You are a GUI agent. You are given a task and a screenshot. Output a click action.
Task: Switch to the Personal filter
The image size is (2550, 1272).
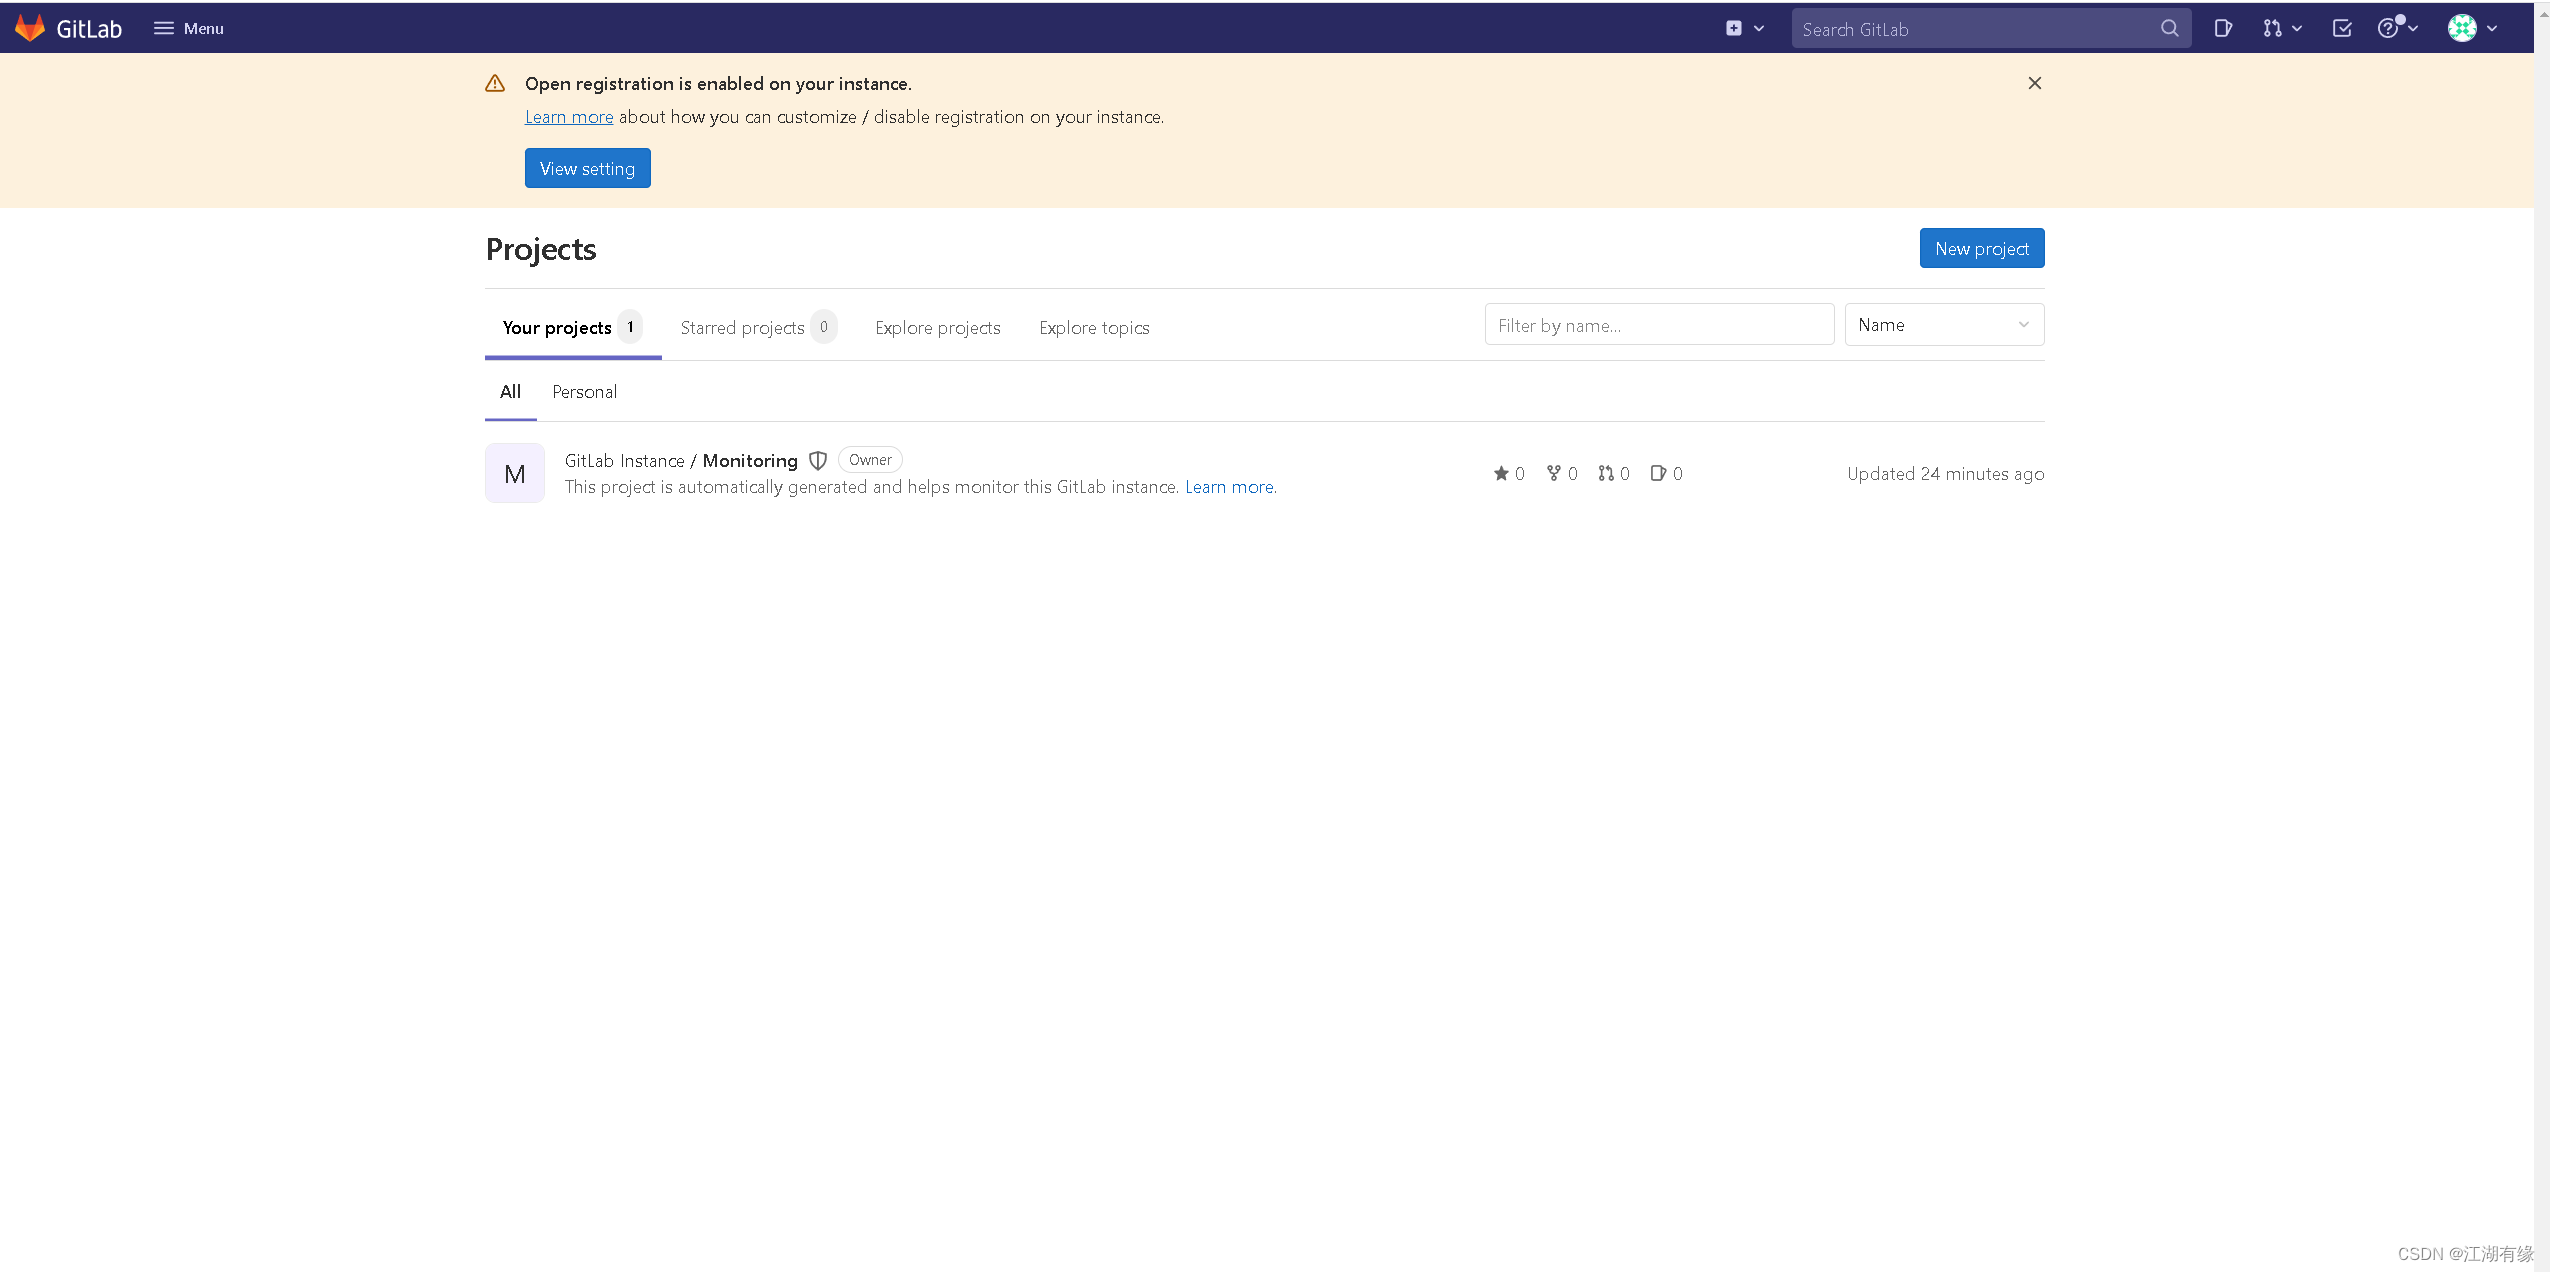[584, 392]
